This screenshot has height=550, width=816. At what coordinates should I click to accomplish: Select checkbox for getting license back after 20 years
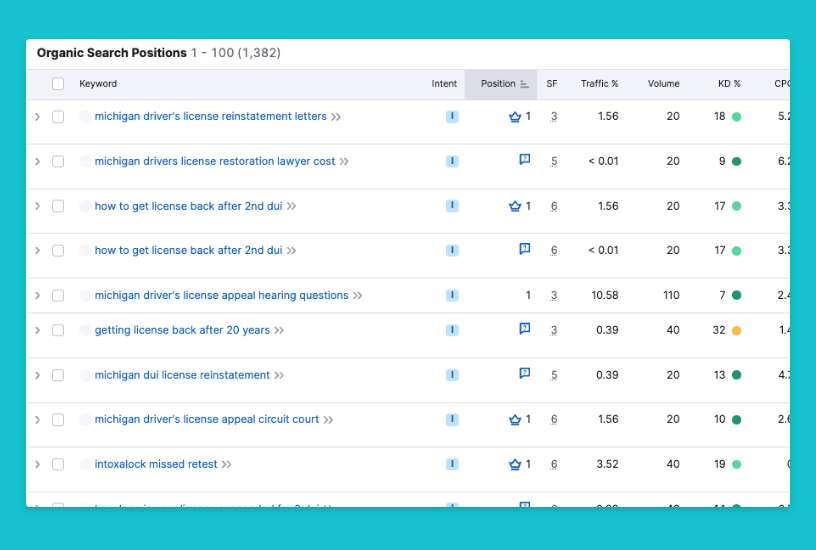(x=58, y=330)
